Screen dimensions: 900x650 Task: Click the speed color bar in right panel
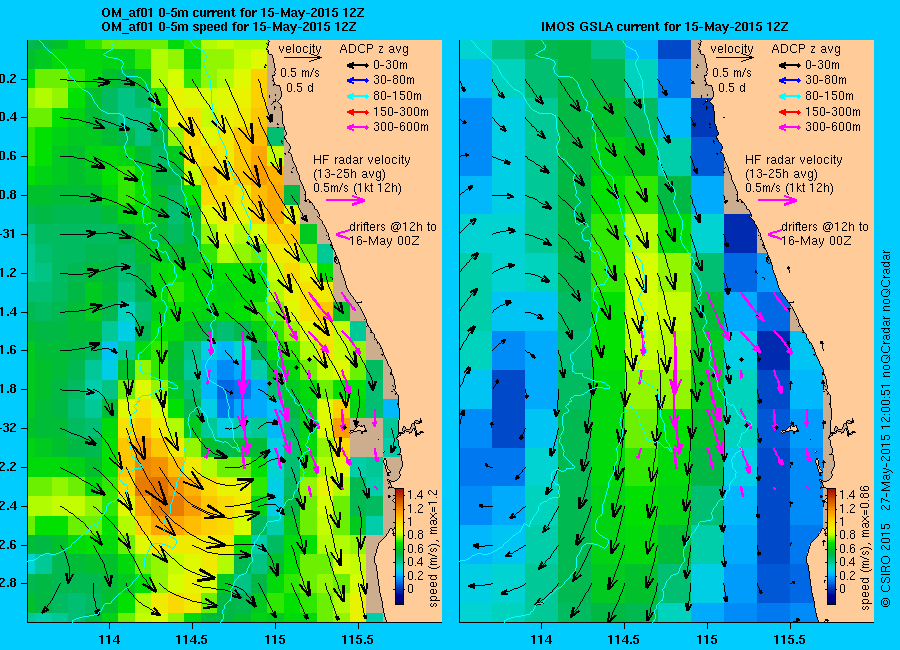(831, 546)
